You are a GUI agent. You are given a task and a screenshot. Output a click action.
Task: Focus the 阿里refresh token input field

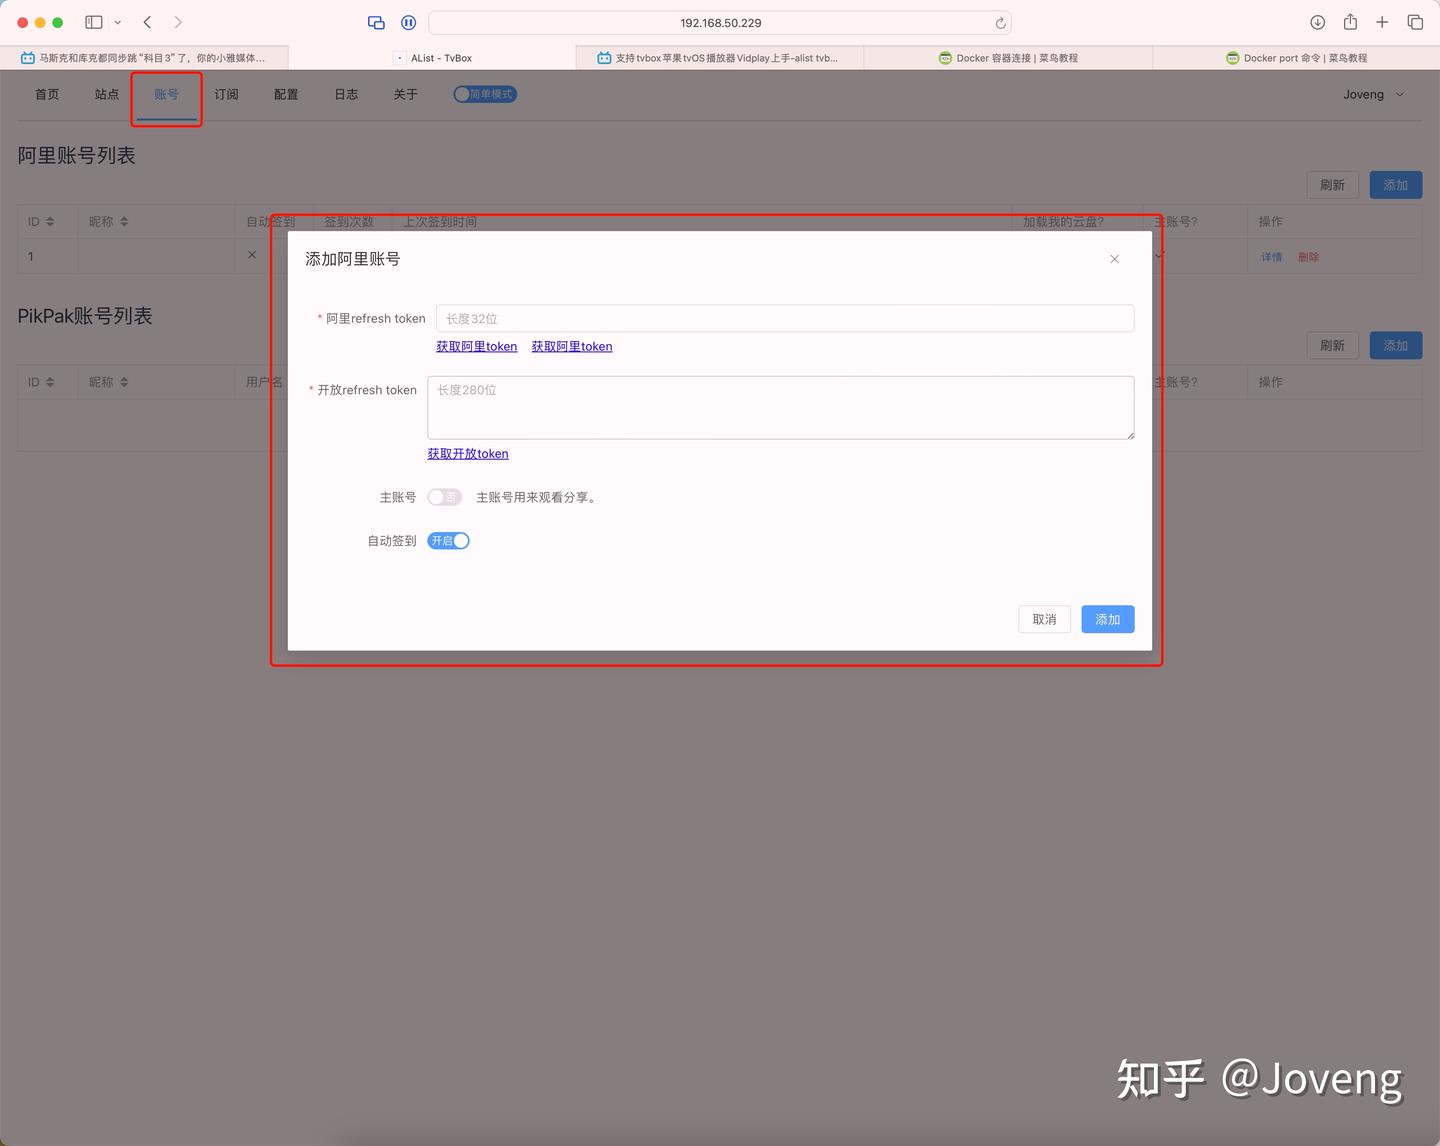click(x=785, y=318)
